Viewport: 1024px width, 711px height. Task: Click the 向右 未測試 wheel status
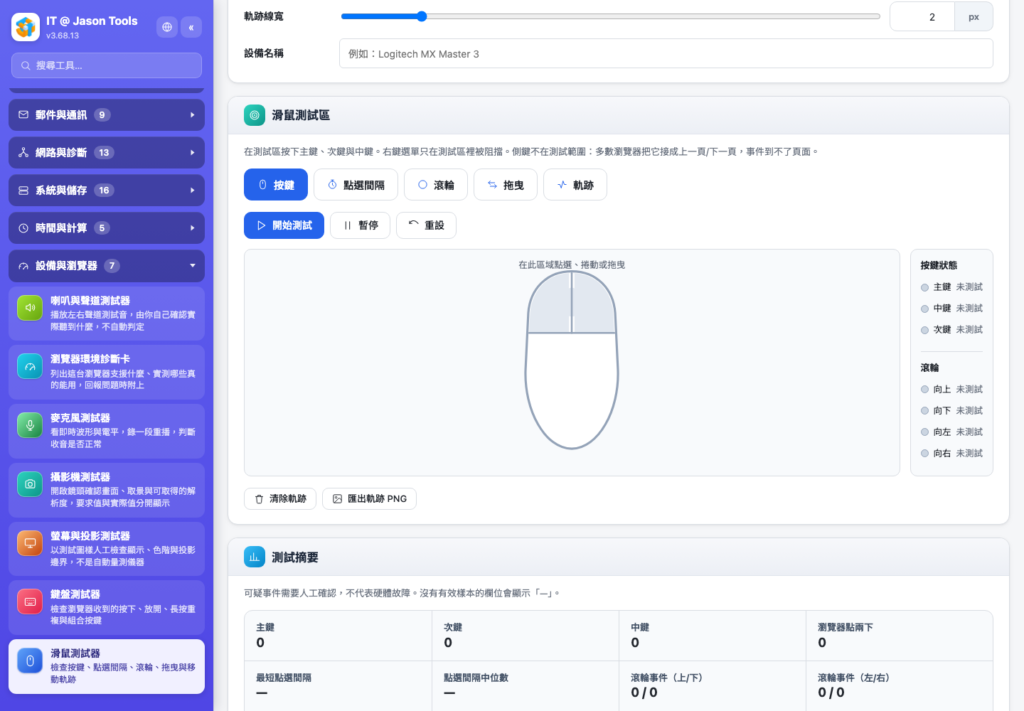(x=952, y=453)
